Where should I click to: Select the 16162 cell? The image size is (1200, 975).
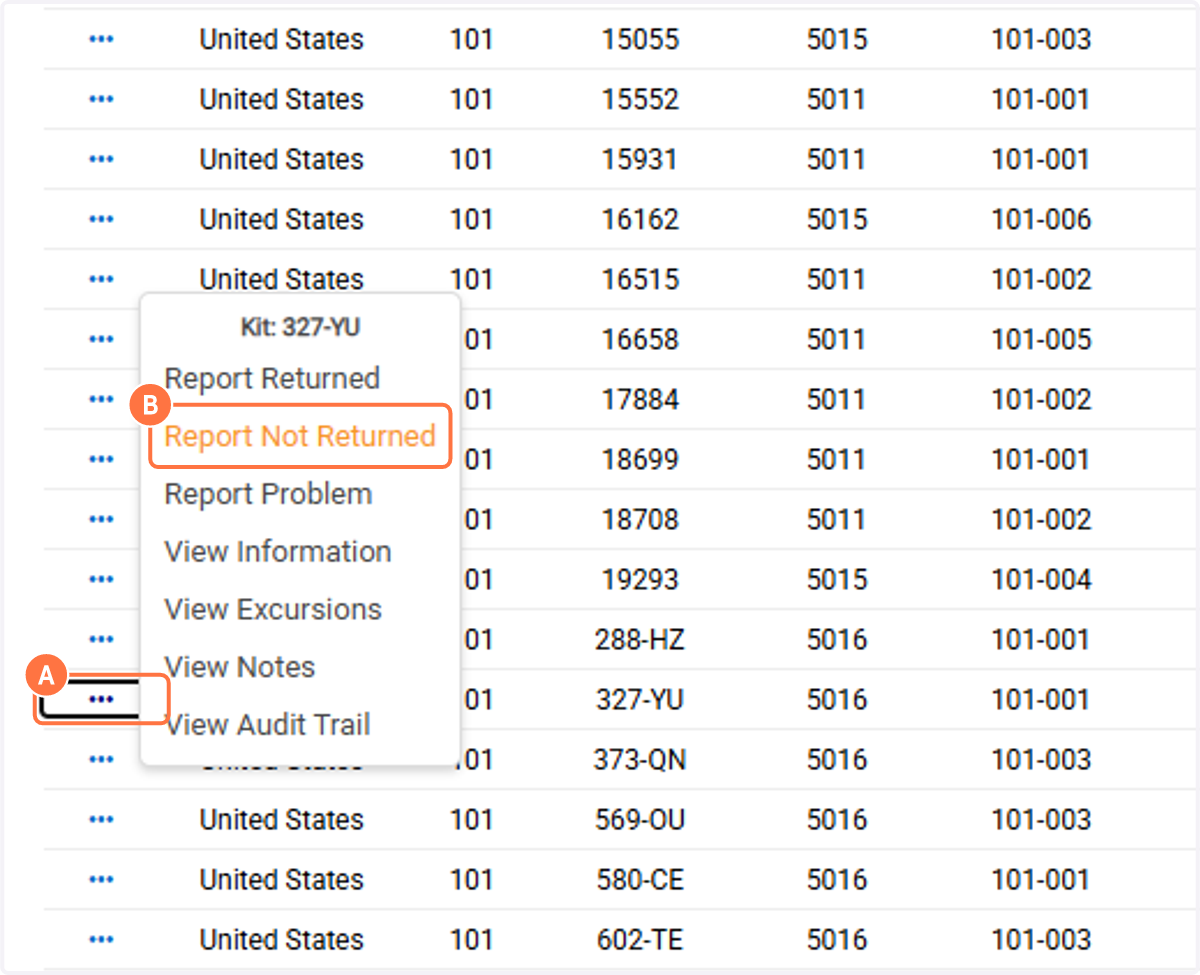click(640, 220)
